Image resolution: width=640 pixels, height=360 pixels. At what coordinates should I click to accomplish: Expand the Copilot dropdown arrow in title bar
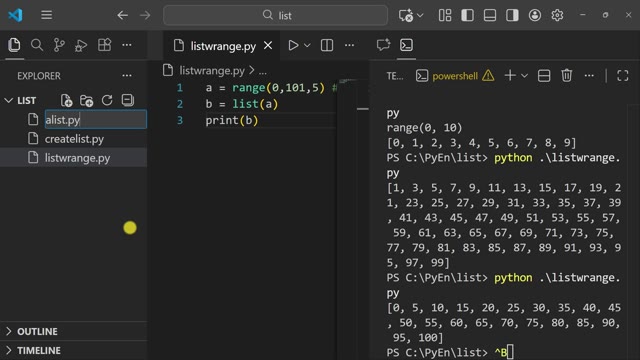(420, 16)
